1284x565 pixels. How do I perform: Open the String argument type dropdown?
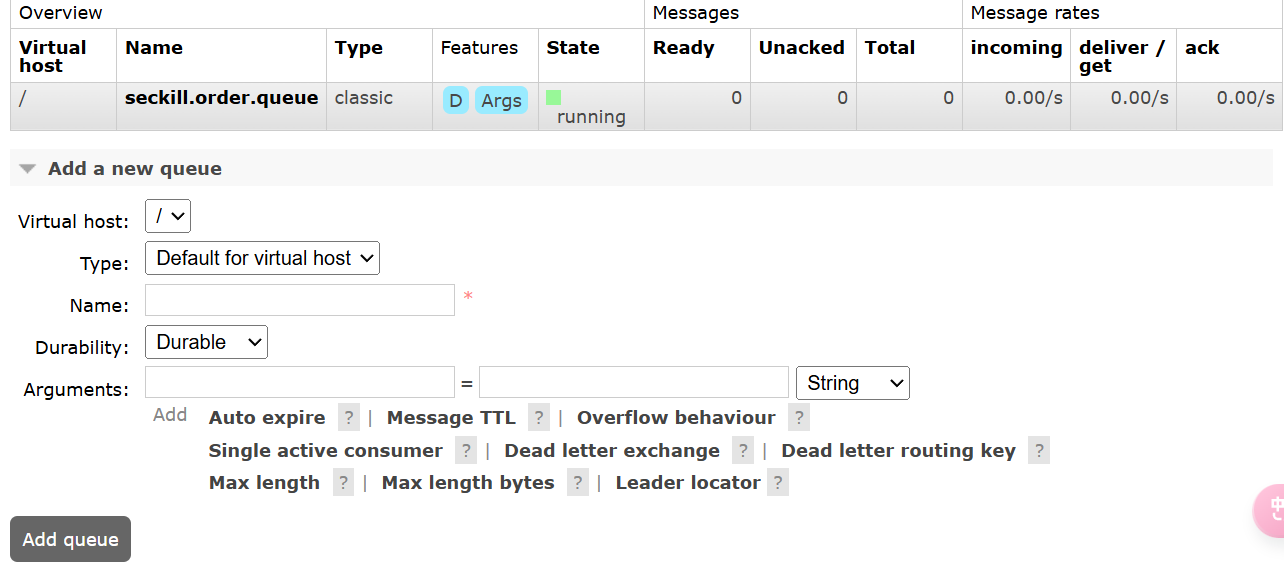pos(853,383)
